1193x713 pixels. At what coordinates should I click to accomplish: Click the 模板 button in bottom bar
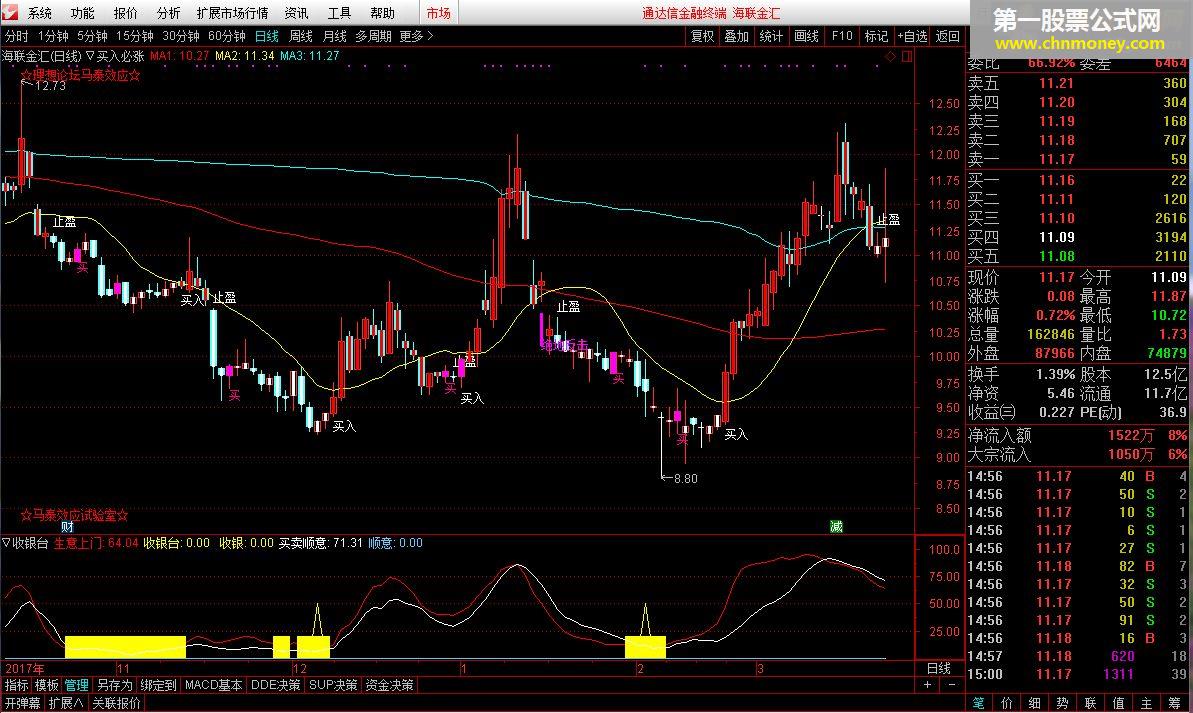pyautogui.click(x=46, y=685)
